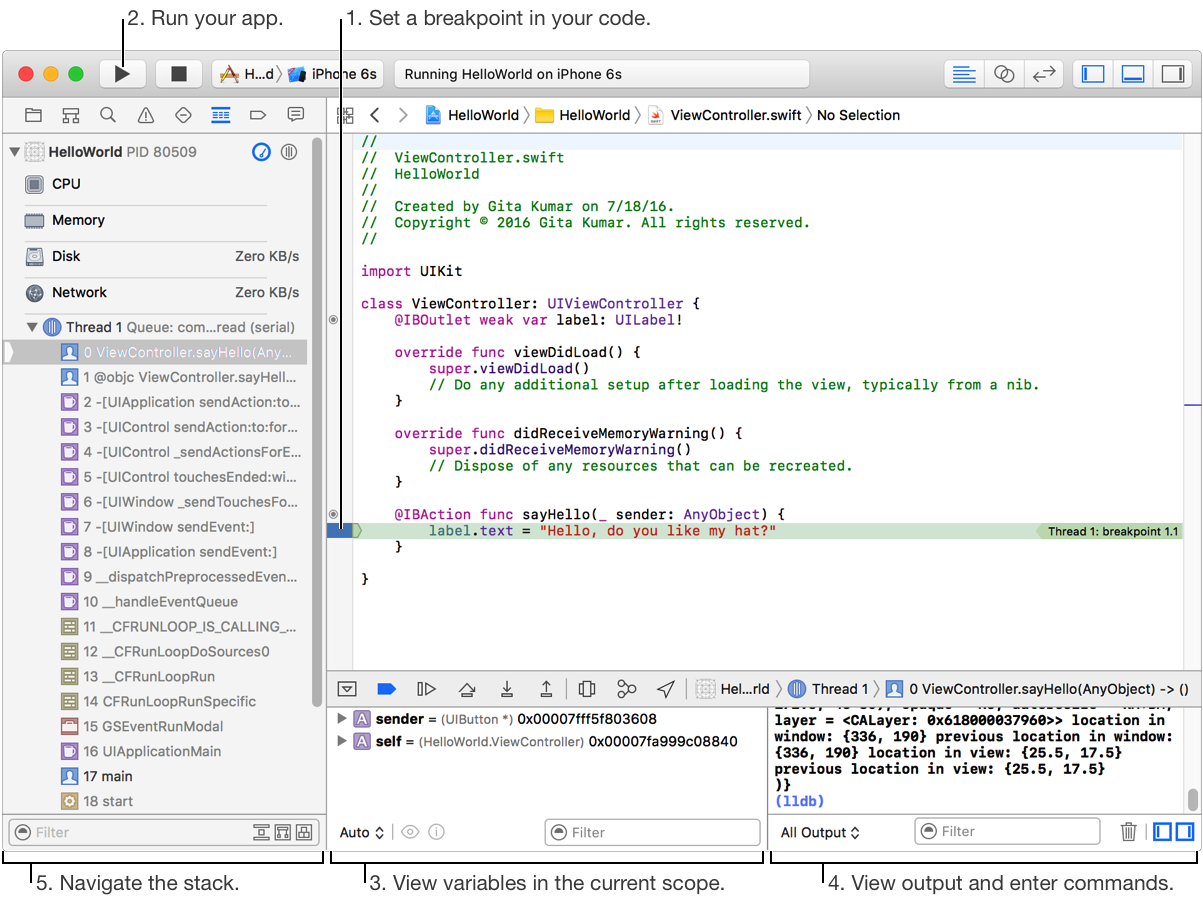Open the Issue navigator warning icon

[x=145, y=115]
